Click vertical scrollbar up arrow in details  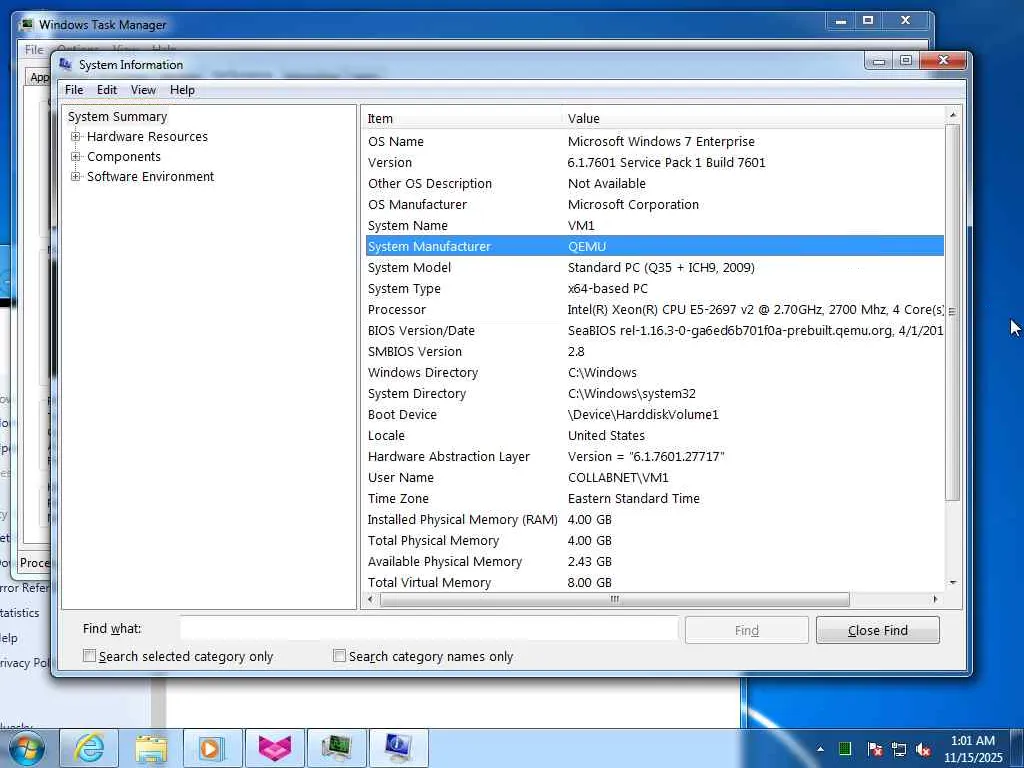click(x=953, y=115)
